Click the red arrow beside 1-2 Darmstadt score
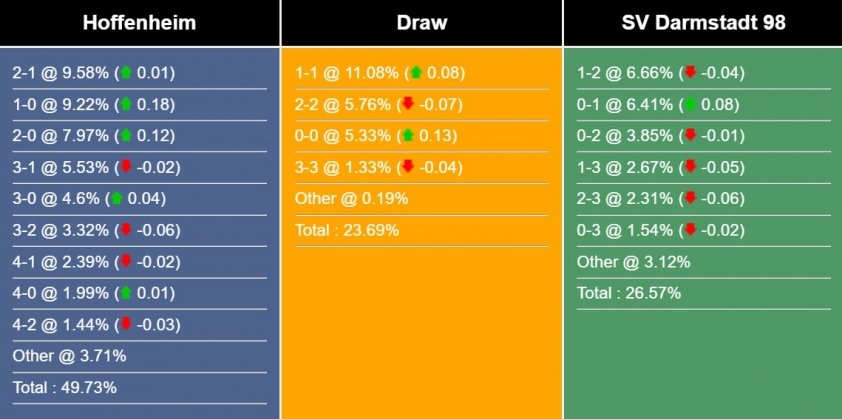Screen dimensions: 842x419 [x=689, y=73]
